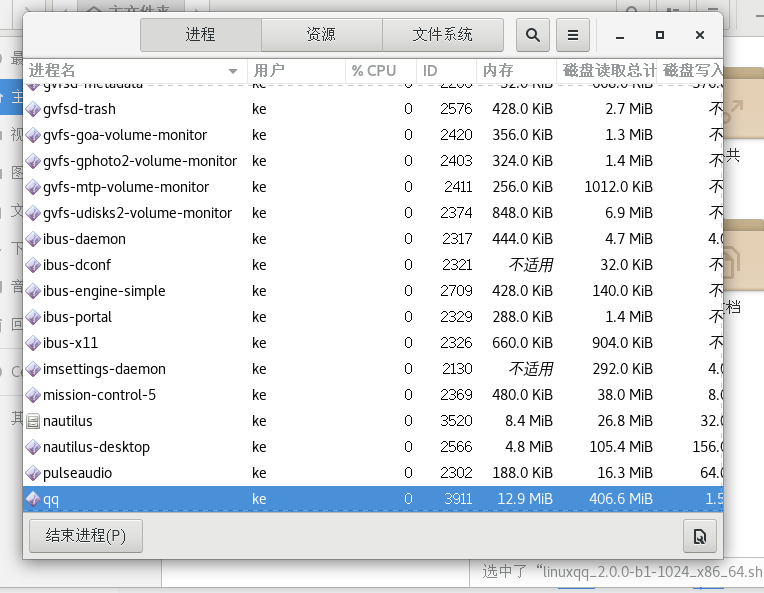Click the sort arrow in 进程名 column header
Viewport: 764px width, 593px height.
click(233, 71)
